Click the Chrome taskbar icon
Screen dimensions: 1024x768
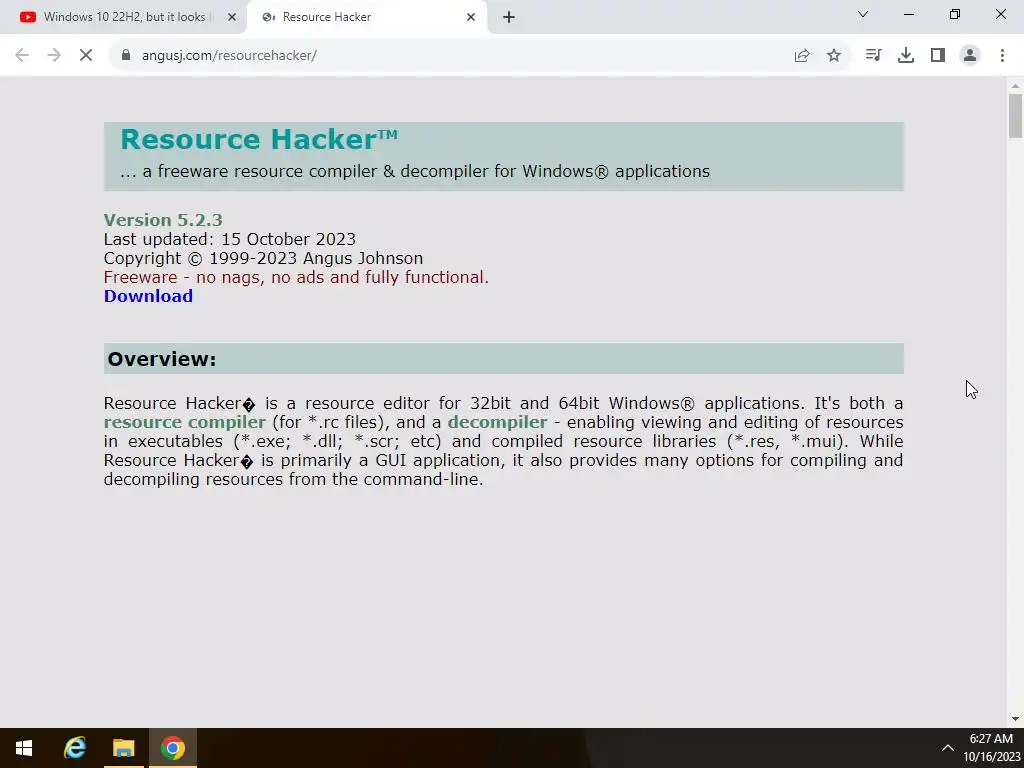pyautogui.click(x=172, y=748)
